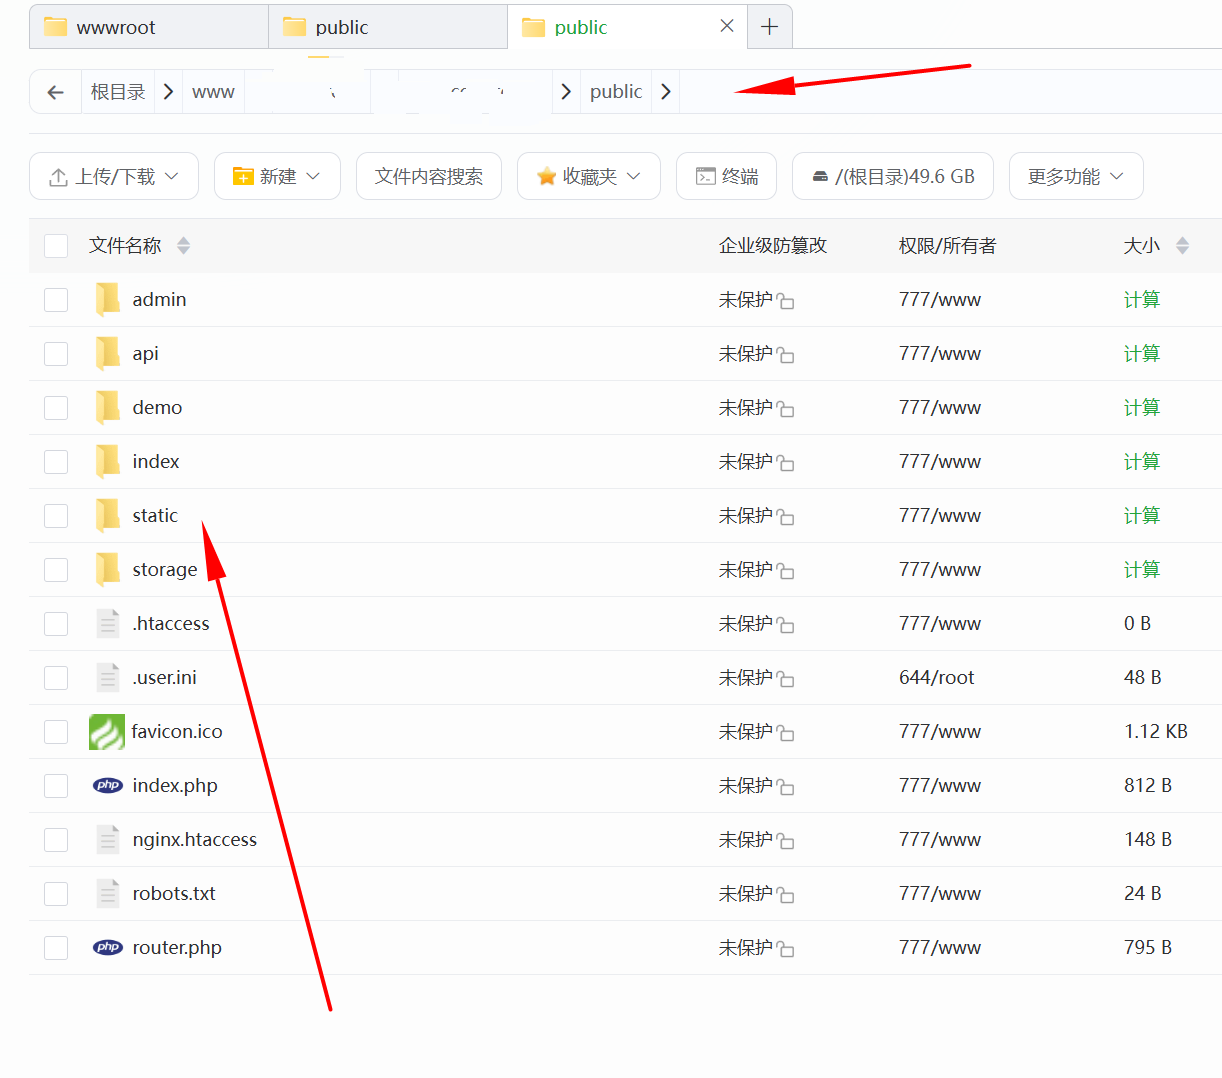Click the favicon.ico file icon

107,732
